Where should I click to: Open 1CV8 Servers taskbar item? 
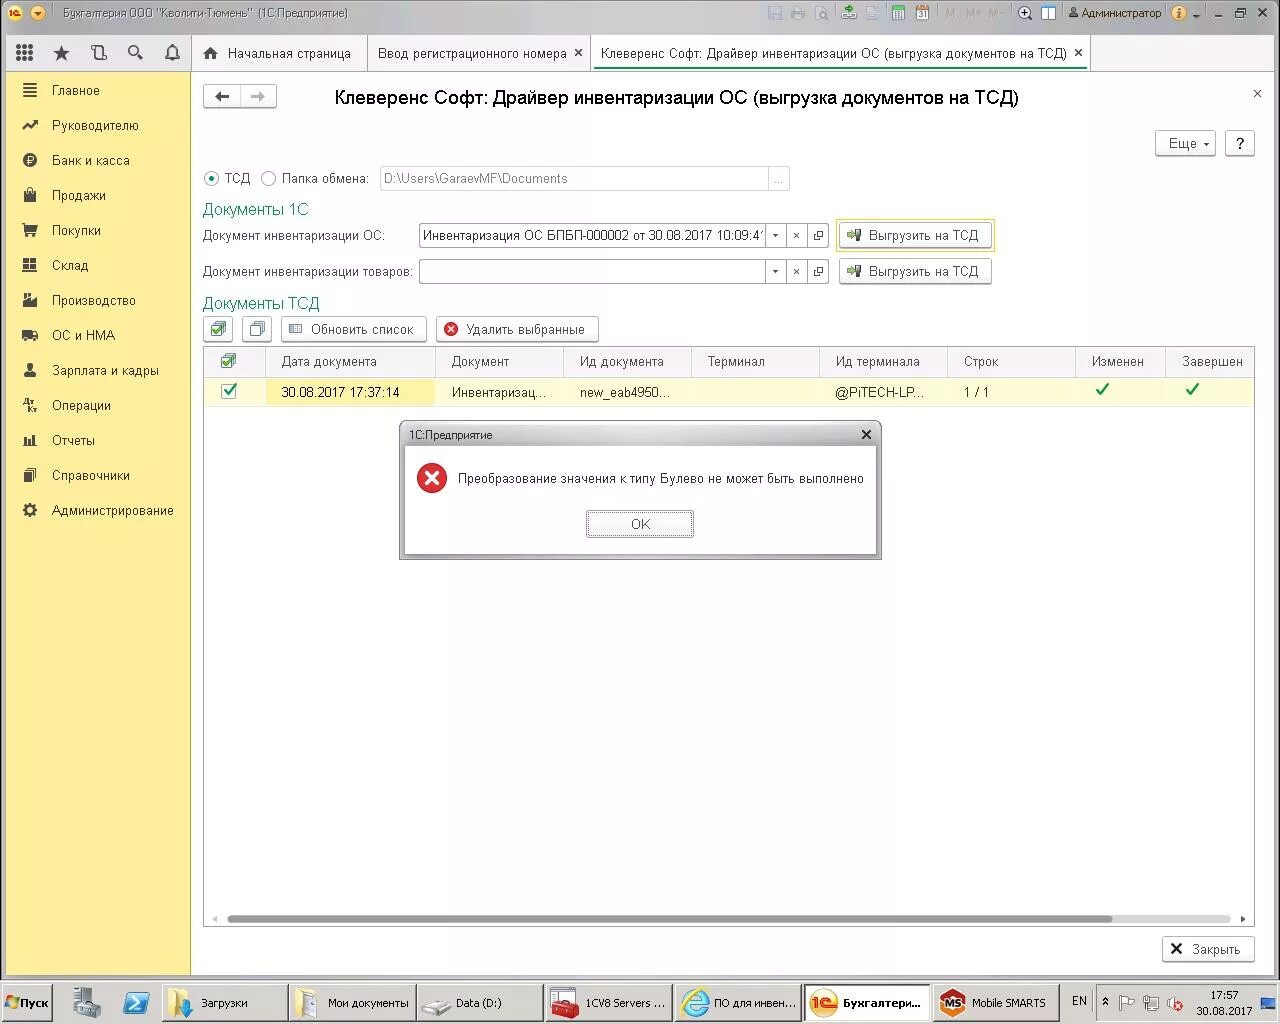tap(608, 1002)
